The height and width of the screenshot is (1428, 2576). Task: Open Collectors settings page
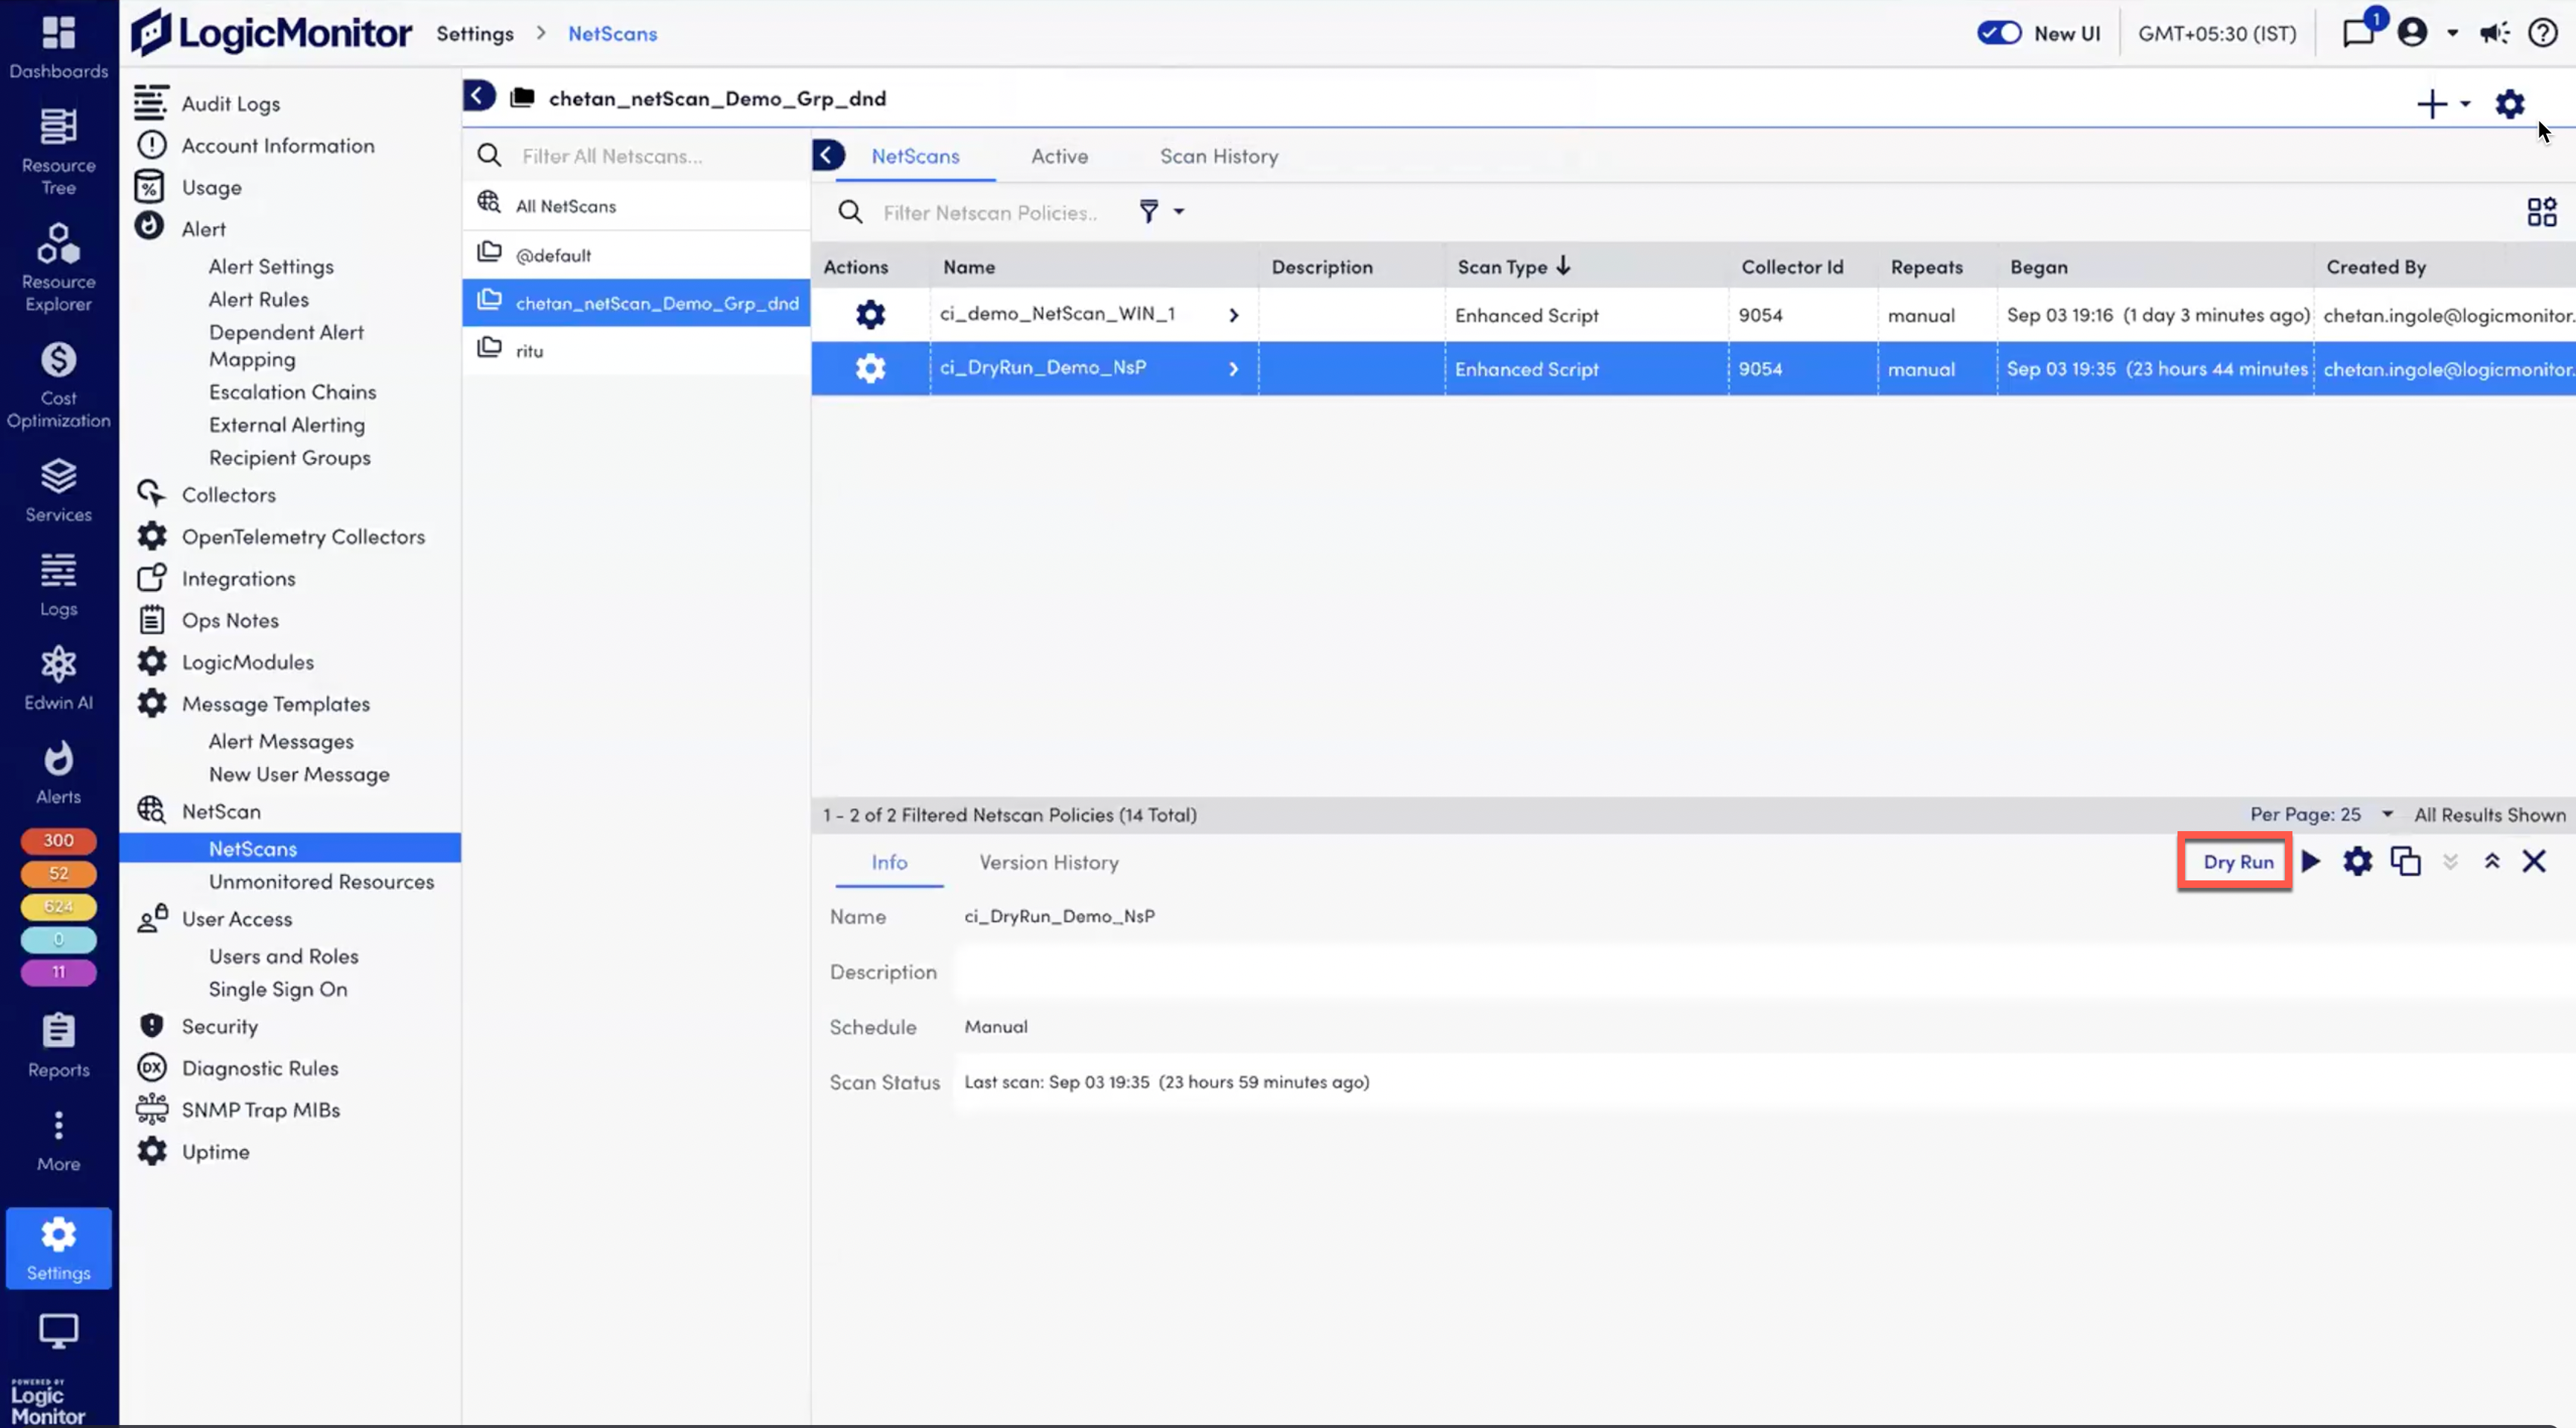(x=228, y=494)
